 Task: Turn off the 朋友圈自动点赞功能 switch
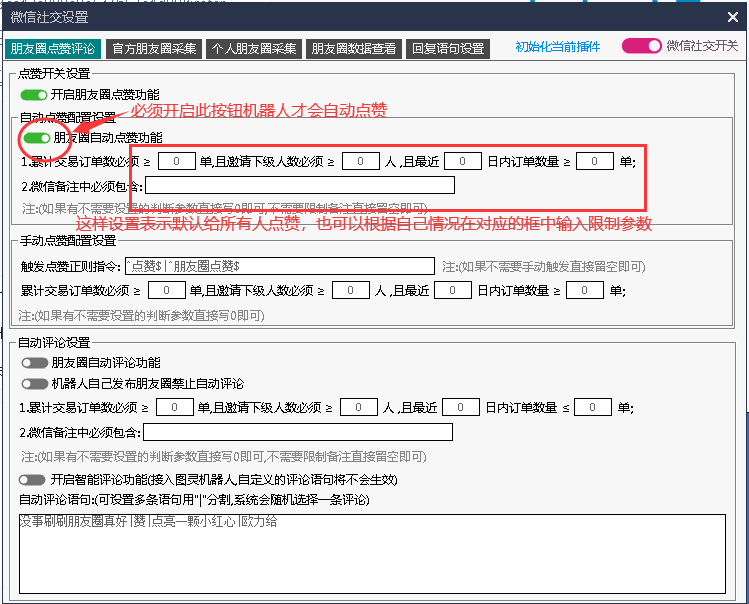point(37,138)
